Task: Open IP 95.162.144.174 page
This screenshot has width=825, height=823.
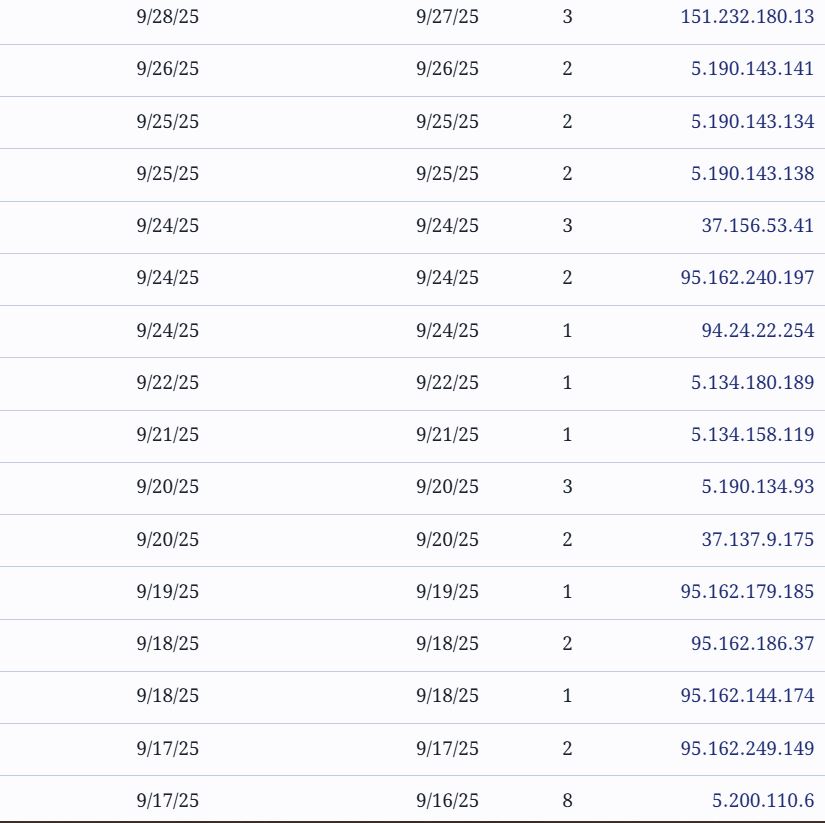Action: coord(746,695)
